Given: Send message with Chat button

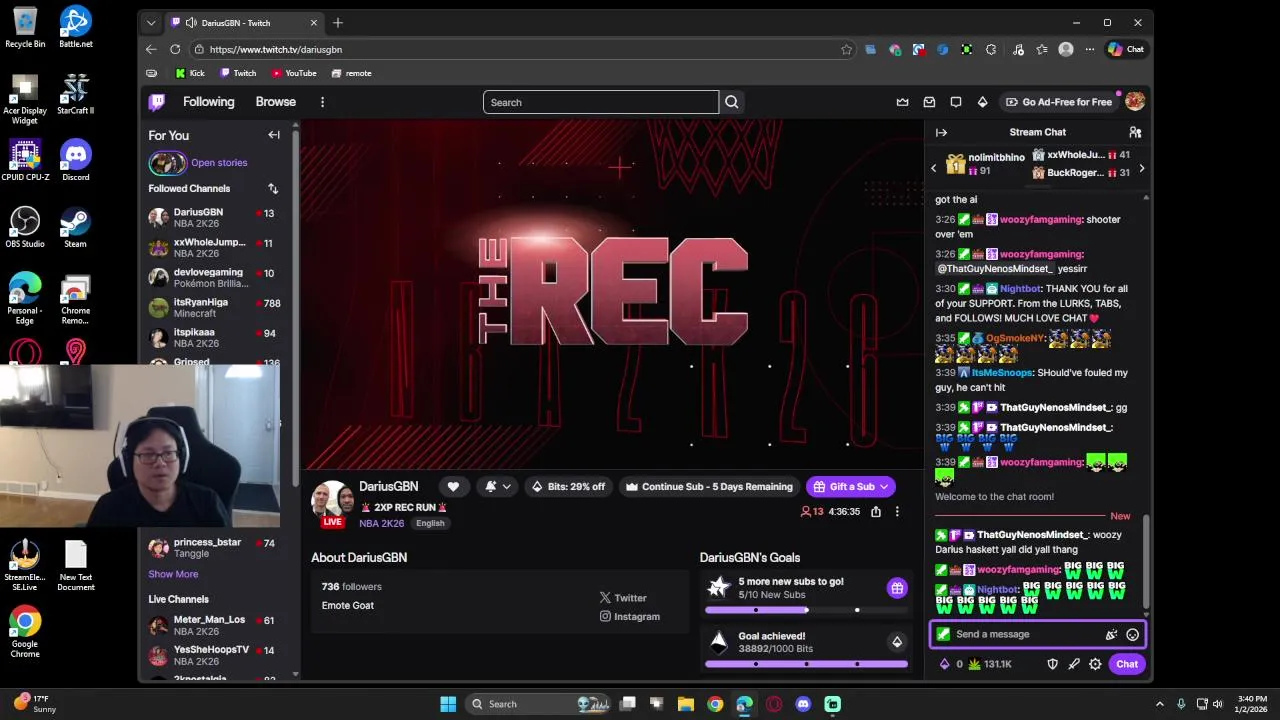Looking at the screenshot, I should pos(1127,664).
